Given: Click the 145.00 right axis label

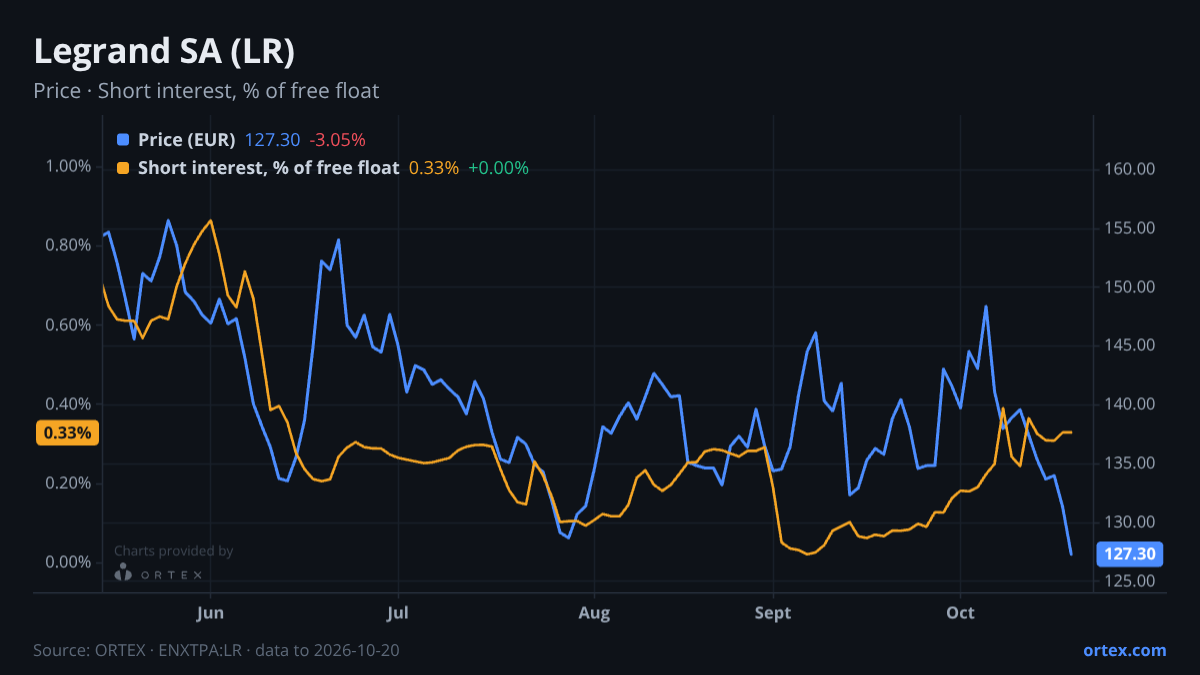Looking at the screenshot, I should click(x=1131, y=345).
